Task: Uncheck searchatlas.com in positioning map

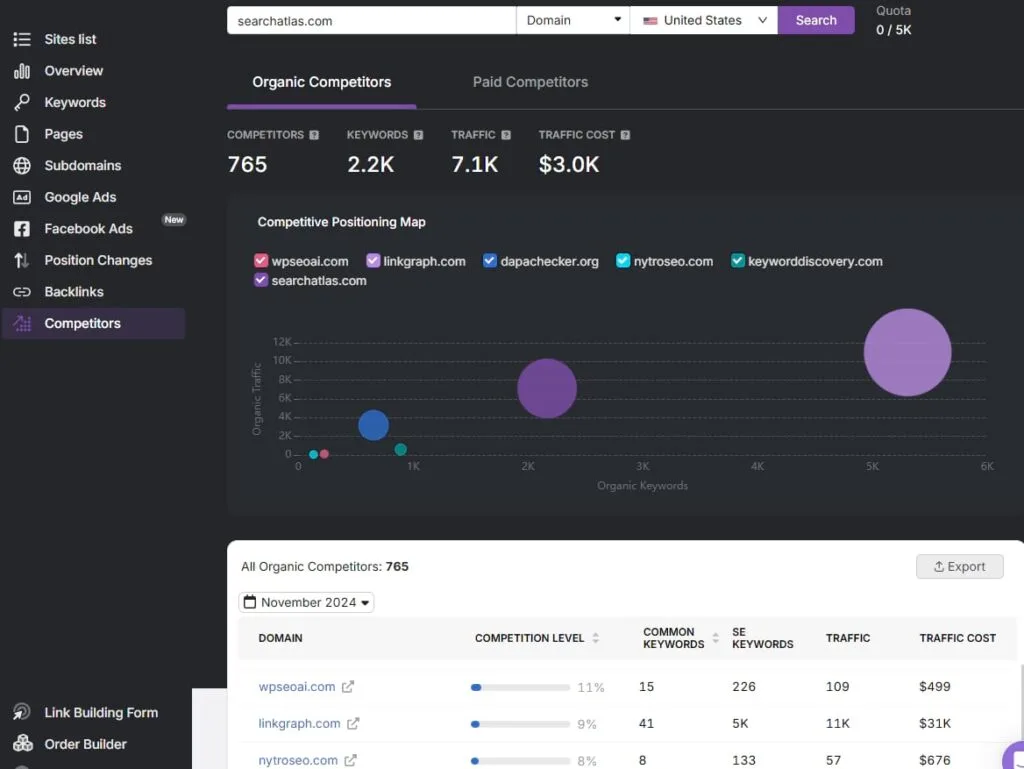Action: [x=261, y=280]
